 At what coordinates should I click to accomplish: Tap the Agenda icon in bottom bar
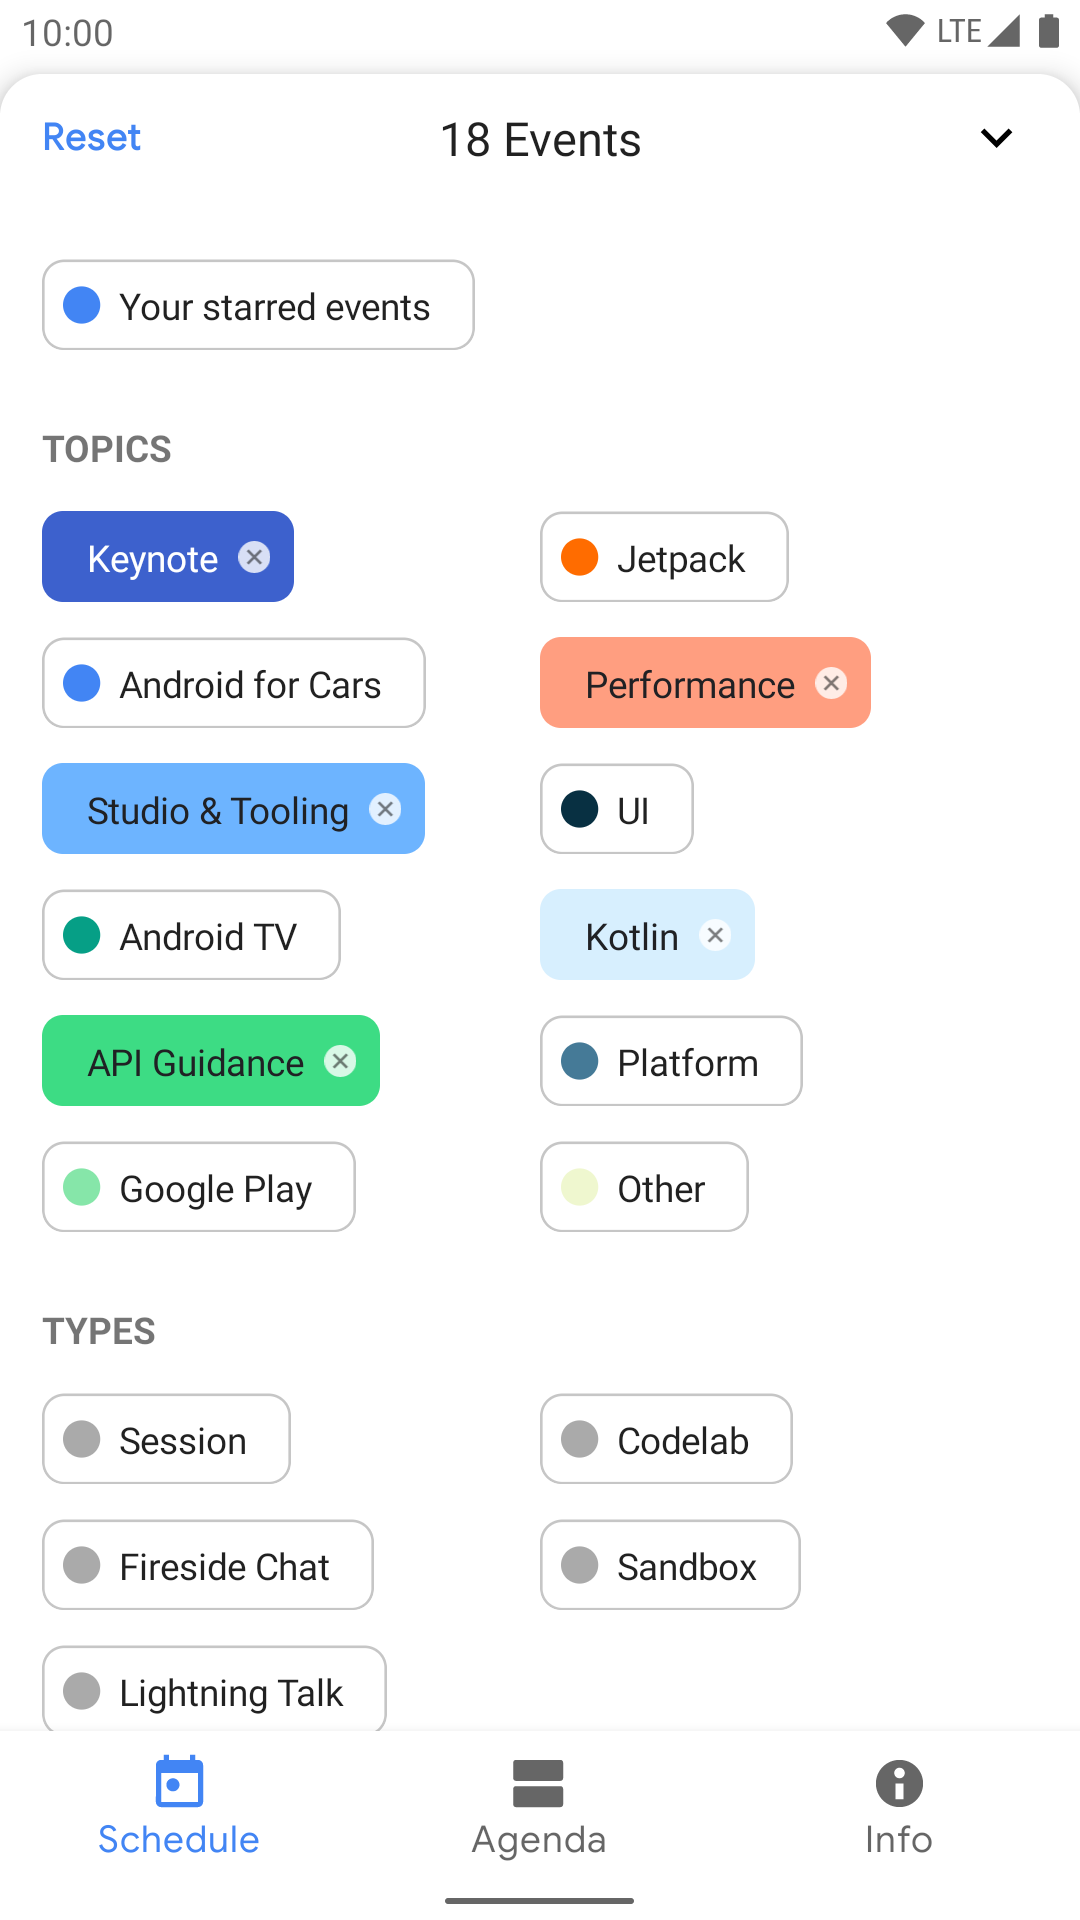[538, 1783]
